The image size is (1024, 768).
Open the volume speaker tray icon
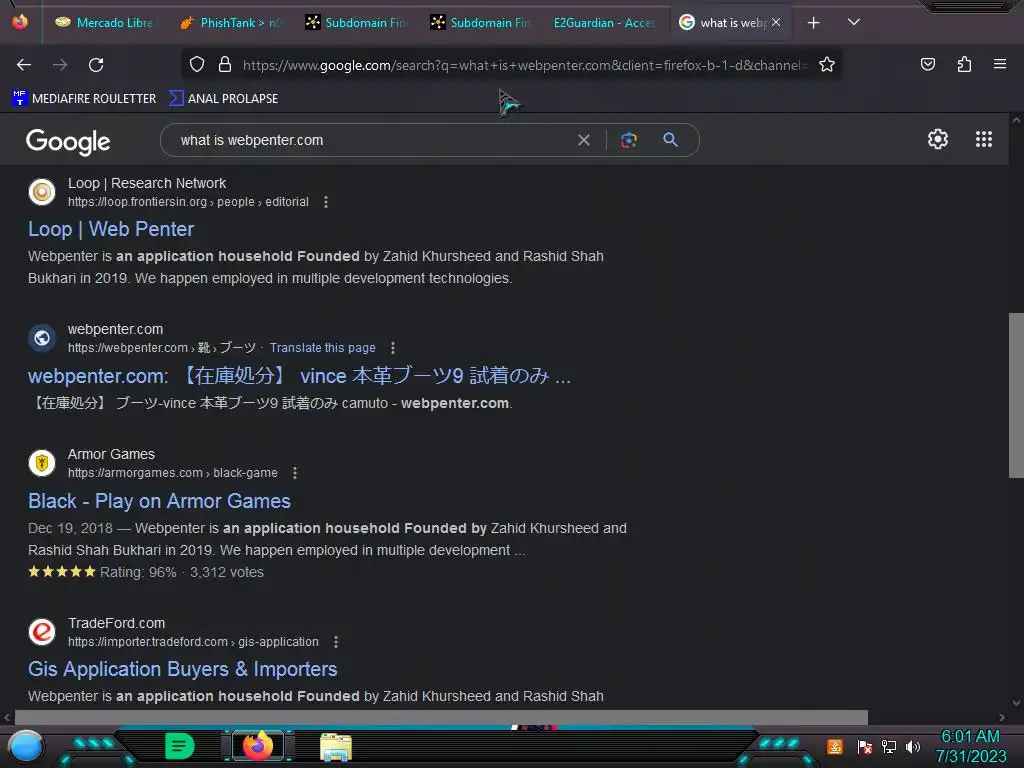(x=913, y=746)
